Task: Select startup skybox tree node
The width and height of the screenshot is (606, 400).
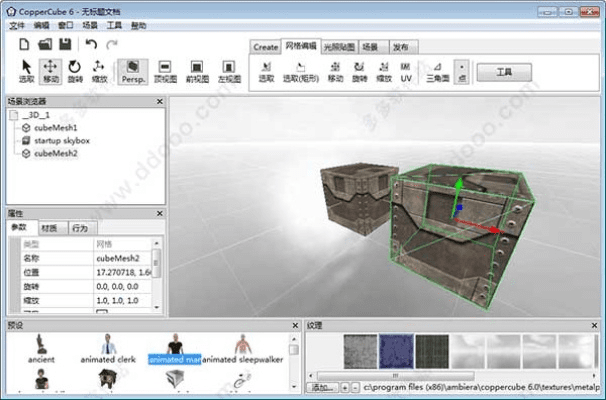Action: pos(61,141)
